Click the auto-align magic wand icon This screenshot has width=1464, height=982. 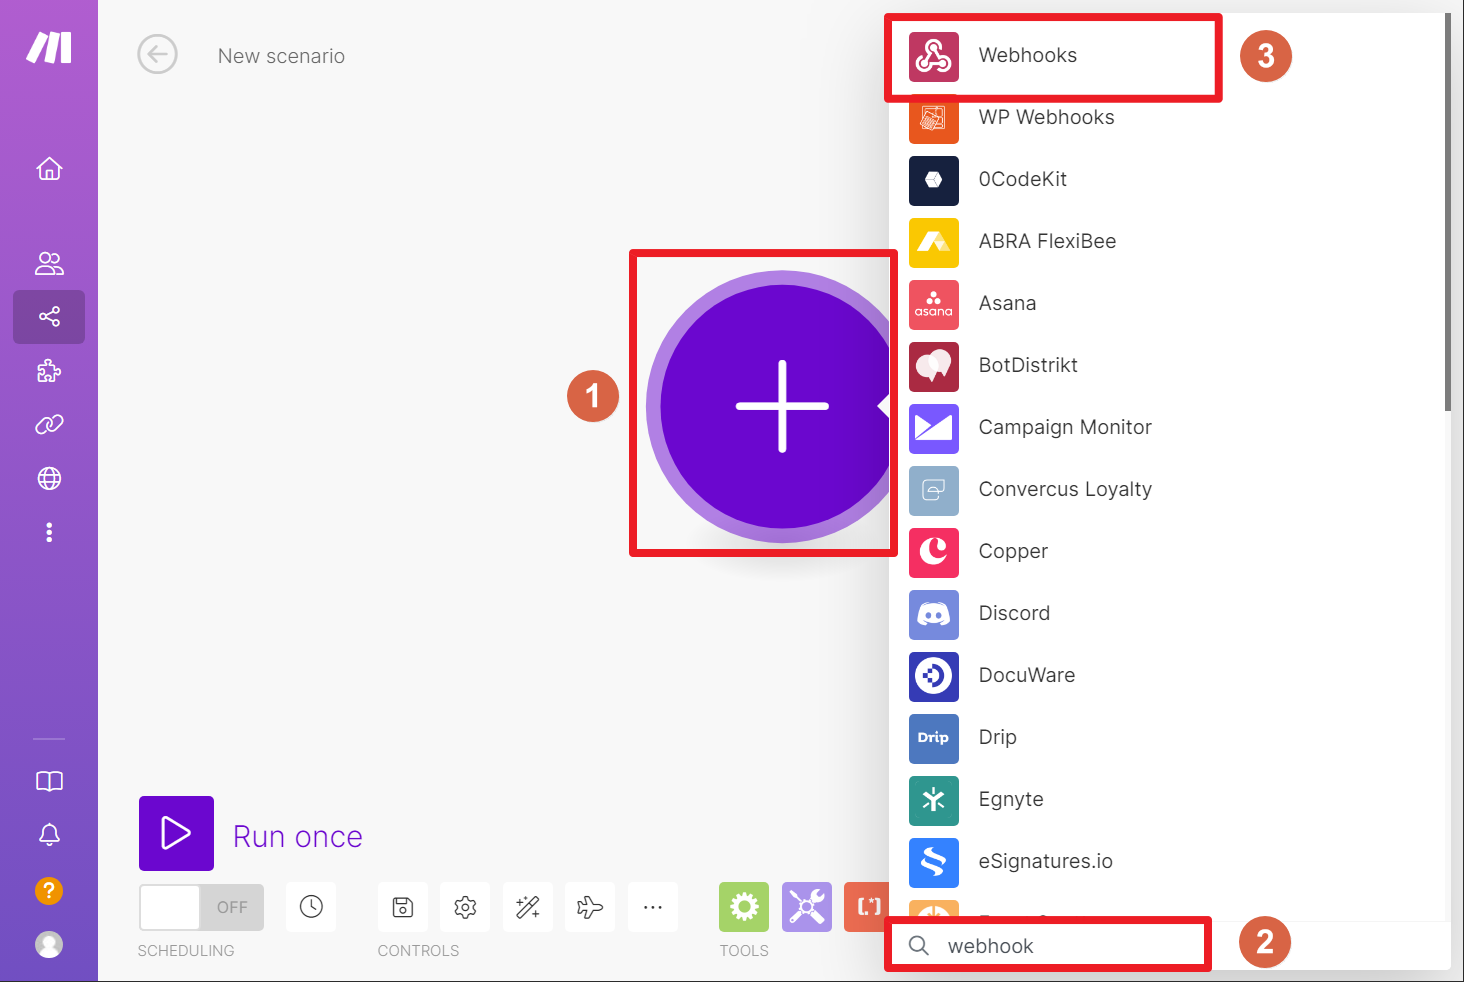pyautogui.click(x=528, y=907)
